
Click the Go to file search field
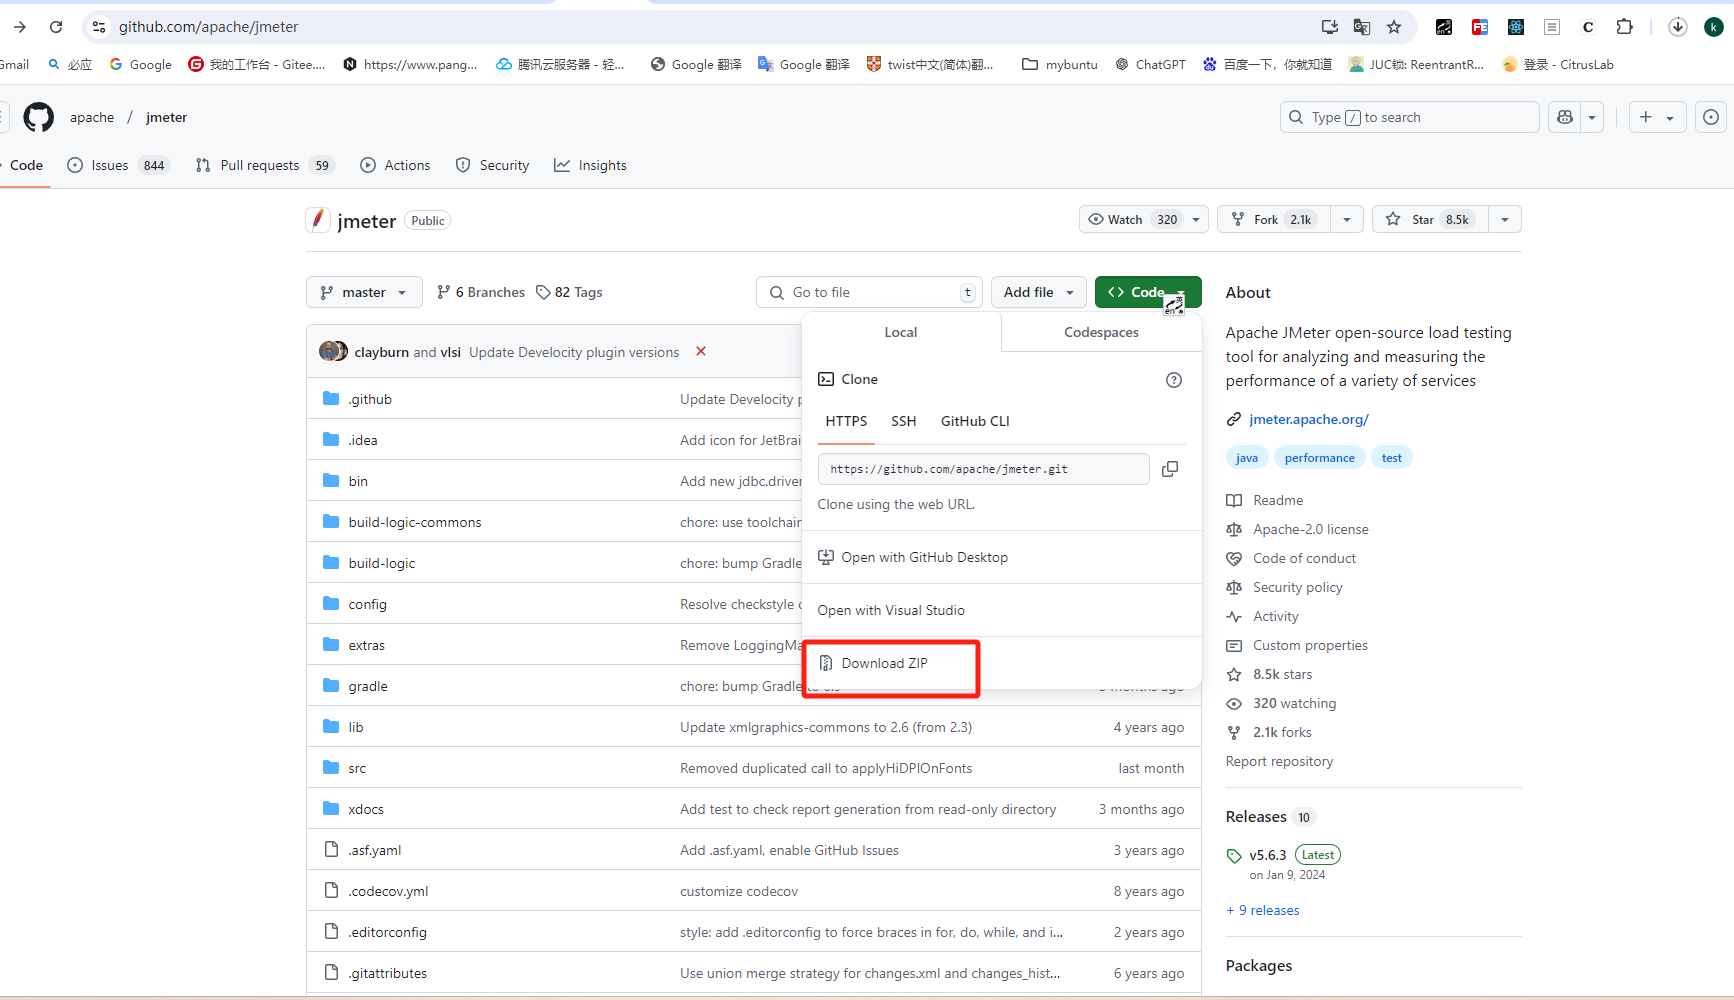(x=870, y=292)
